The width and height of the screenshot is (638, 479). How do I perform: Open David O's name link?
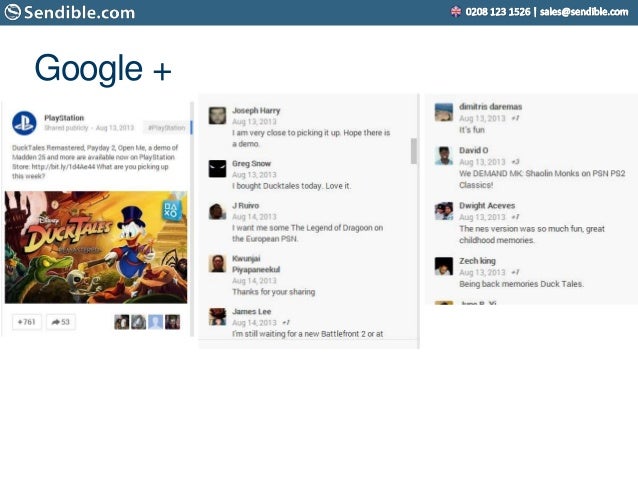coord(474,150)
